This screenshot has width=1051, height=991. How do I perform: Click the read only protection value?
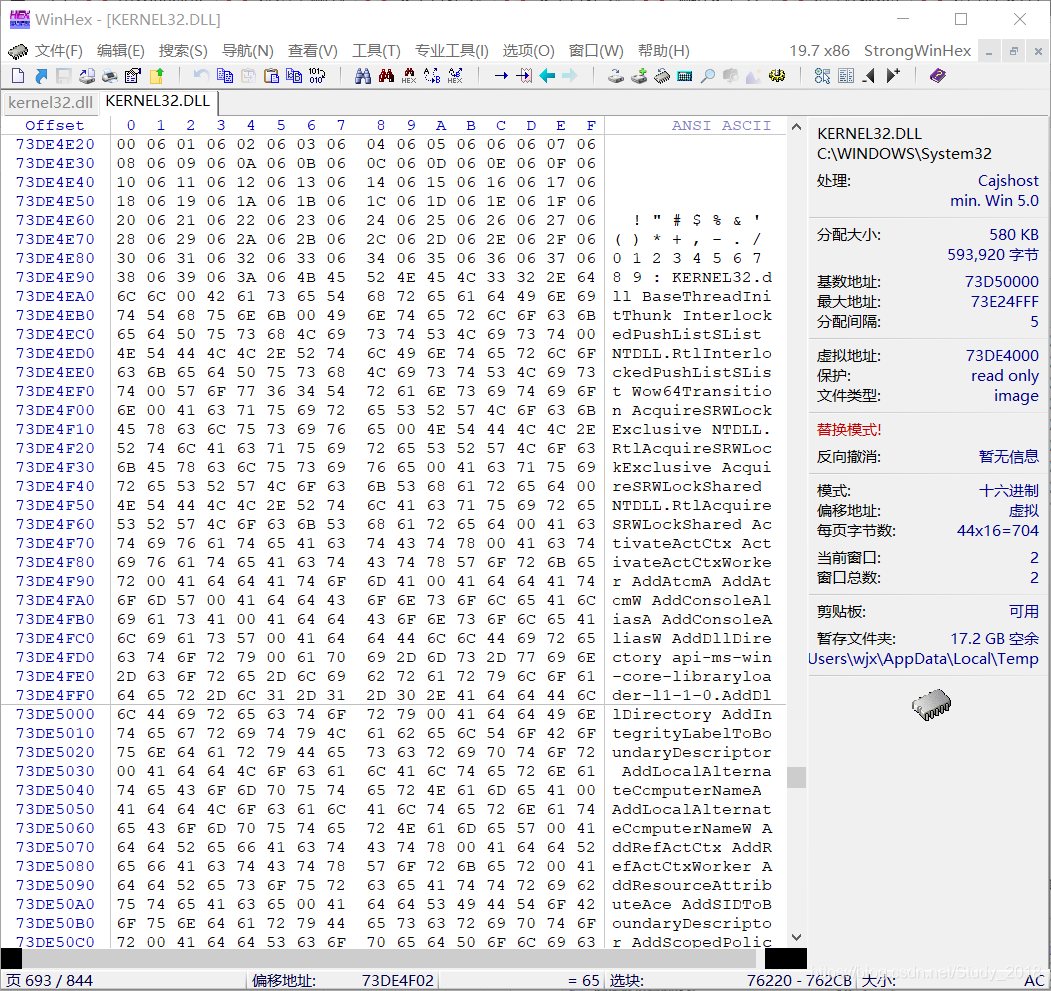point(1005,375)
